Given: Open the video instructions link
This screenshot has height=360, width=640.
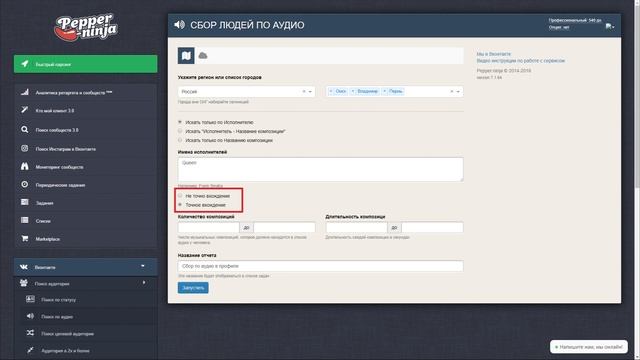Looking at the screenshot, I should [x=521, y=60].
